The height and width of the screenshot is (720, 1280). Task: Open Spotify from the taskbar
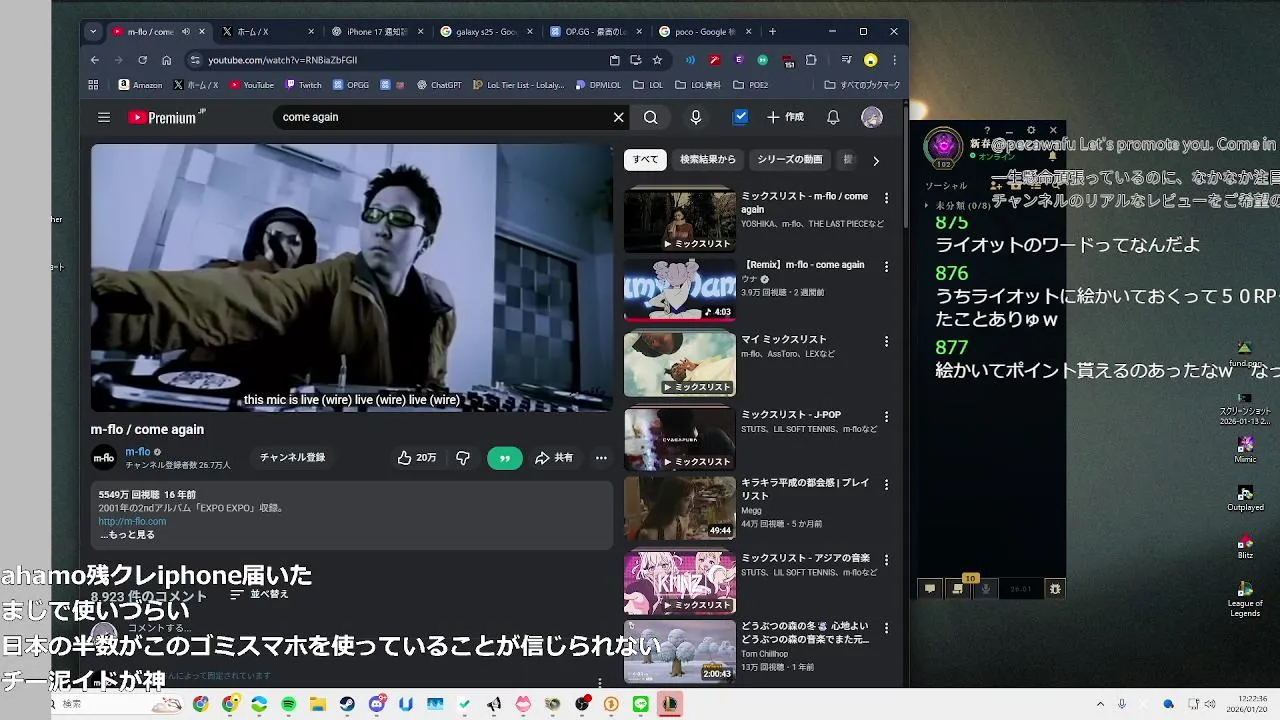289,704
